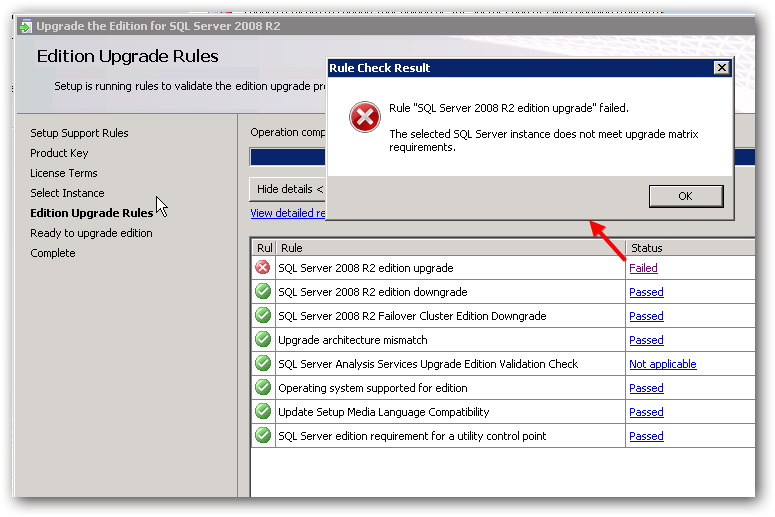Click green check icon for Update Setup Media Language
Image resolution: width=775 pixels, height=517 pixels.
coord(262,411)
